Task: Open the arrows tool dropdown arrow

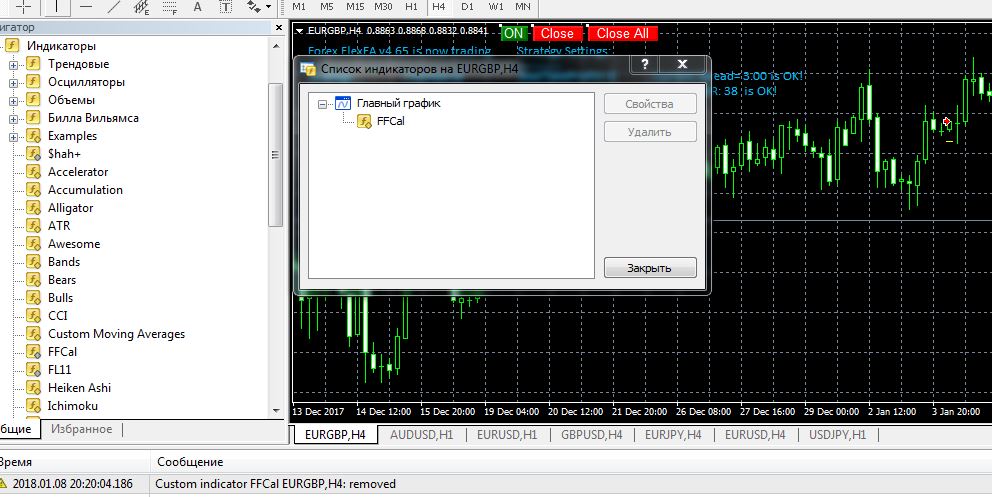Action: tap(268, 7)
